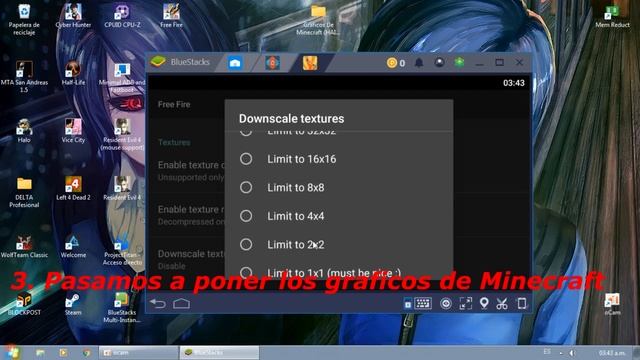Click the taskbar clock showing 03:43 a.m.
This screenshot has height=360, width=640.
tap(612, 353)
